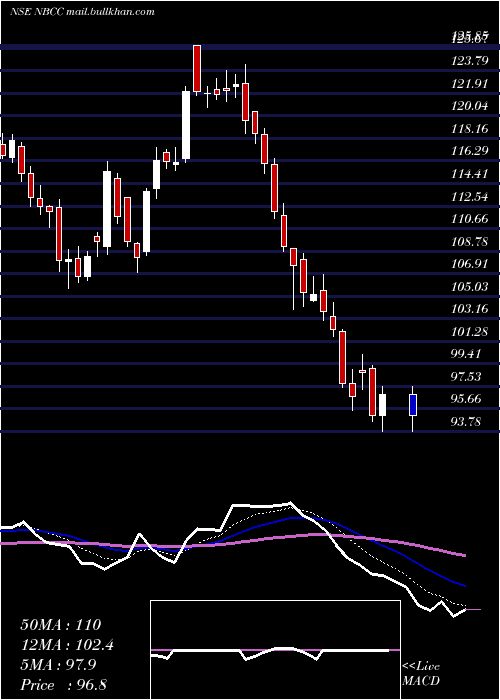Click the 93.78 price axis label

[467, 421]
